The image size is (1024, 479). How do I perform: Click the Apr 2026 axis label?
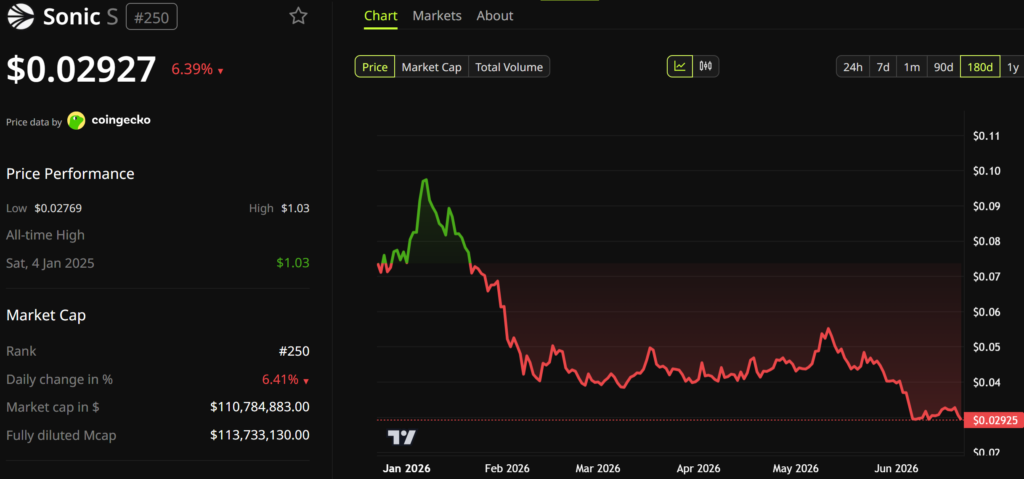click(699, 469)
